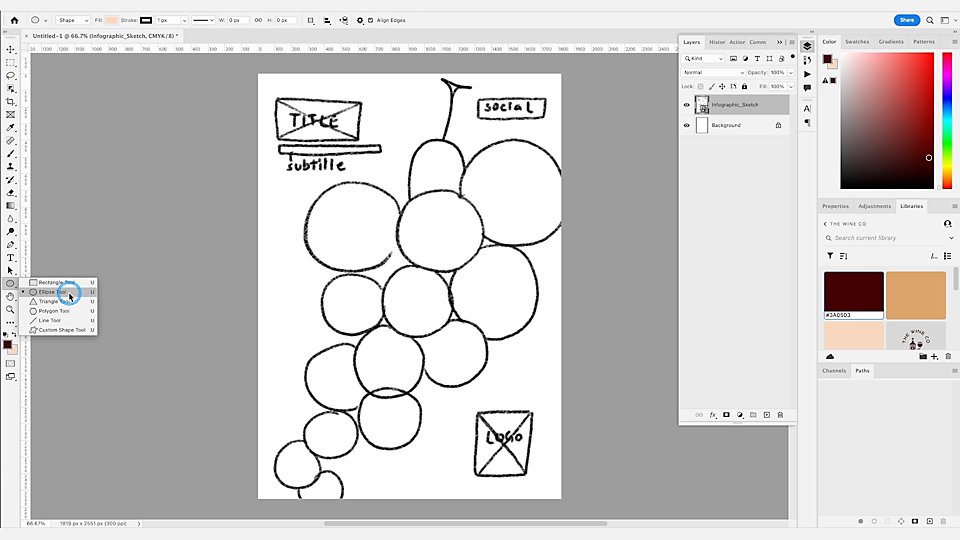This screenshot has width=960, height=540.
Task: Hide the Infographic_Sketch layer
Action: (x=686, y=105)
